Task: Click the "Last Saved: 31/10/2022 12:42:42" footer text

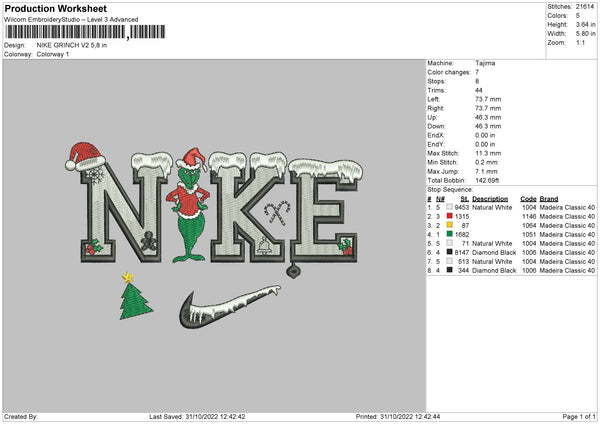Action: tap(197, 417)
